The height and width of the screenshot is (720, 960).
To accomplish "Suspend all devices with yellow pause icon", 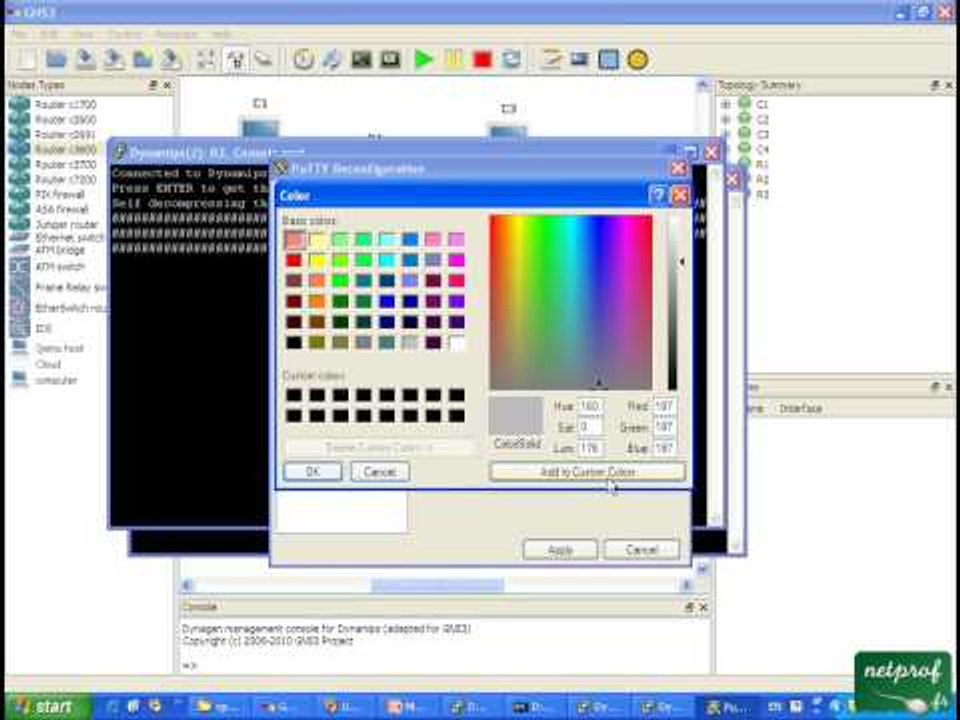I will pyautogui.click(x=454, y=59).
